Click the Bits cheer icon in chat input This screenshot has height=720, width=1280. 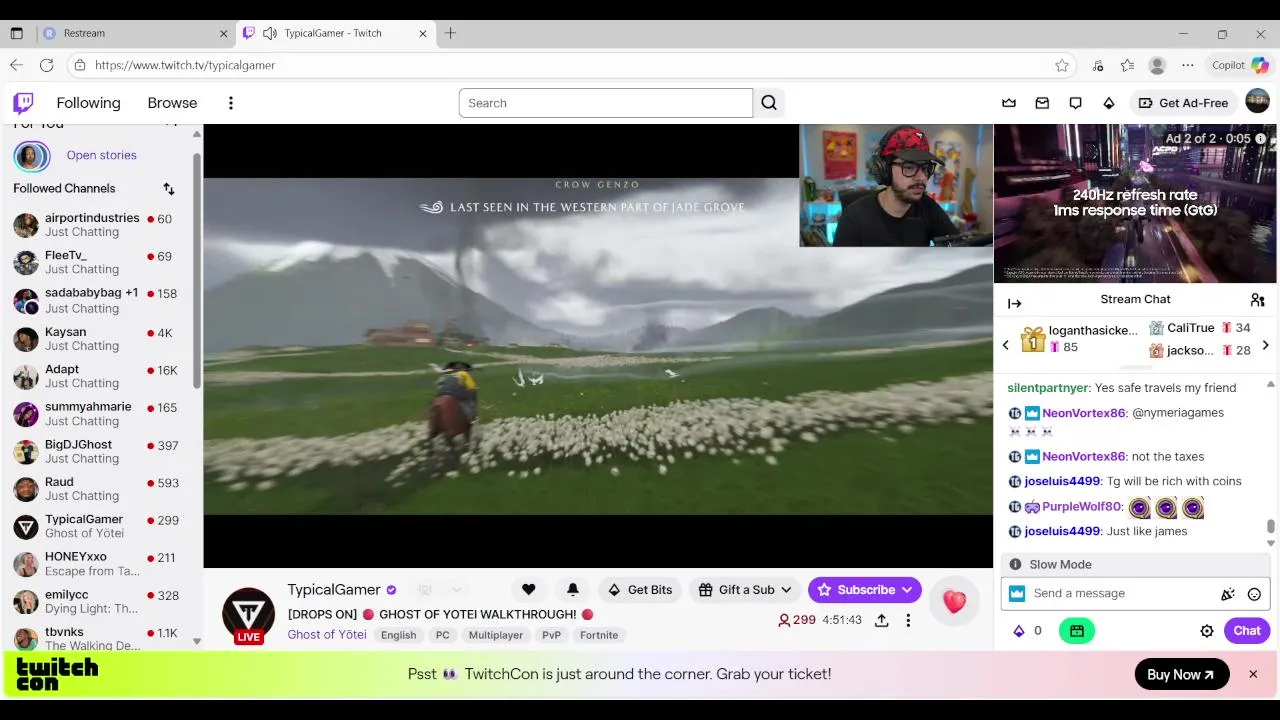[x=1228, y=594]
